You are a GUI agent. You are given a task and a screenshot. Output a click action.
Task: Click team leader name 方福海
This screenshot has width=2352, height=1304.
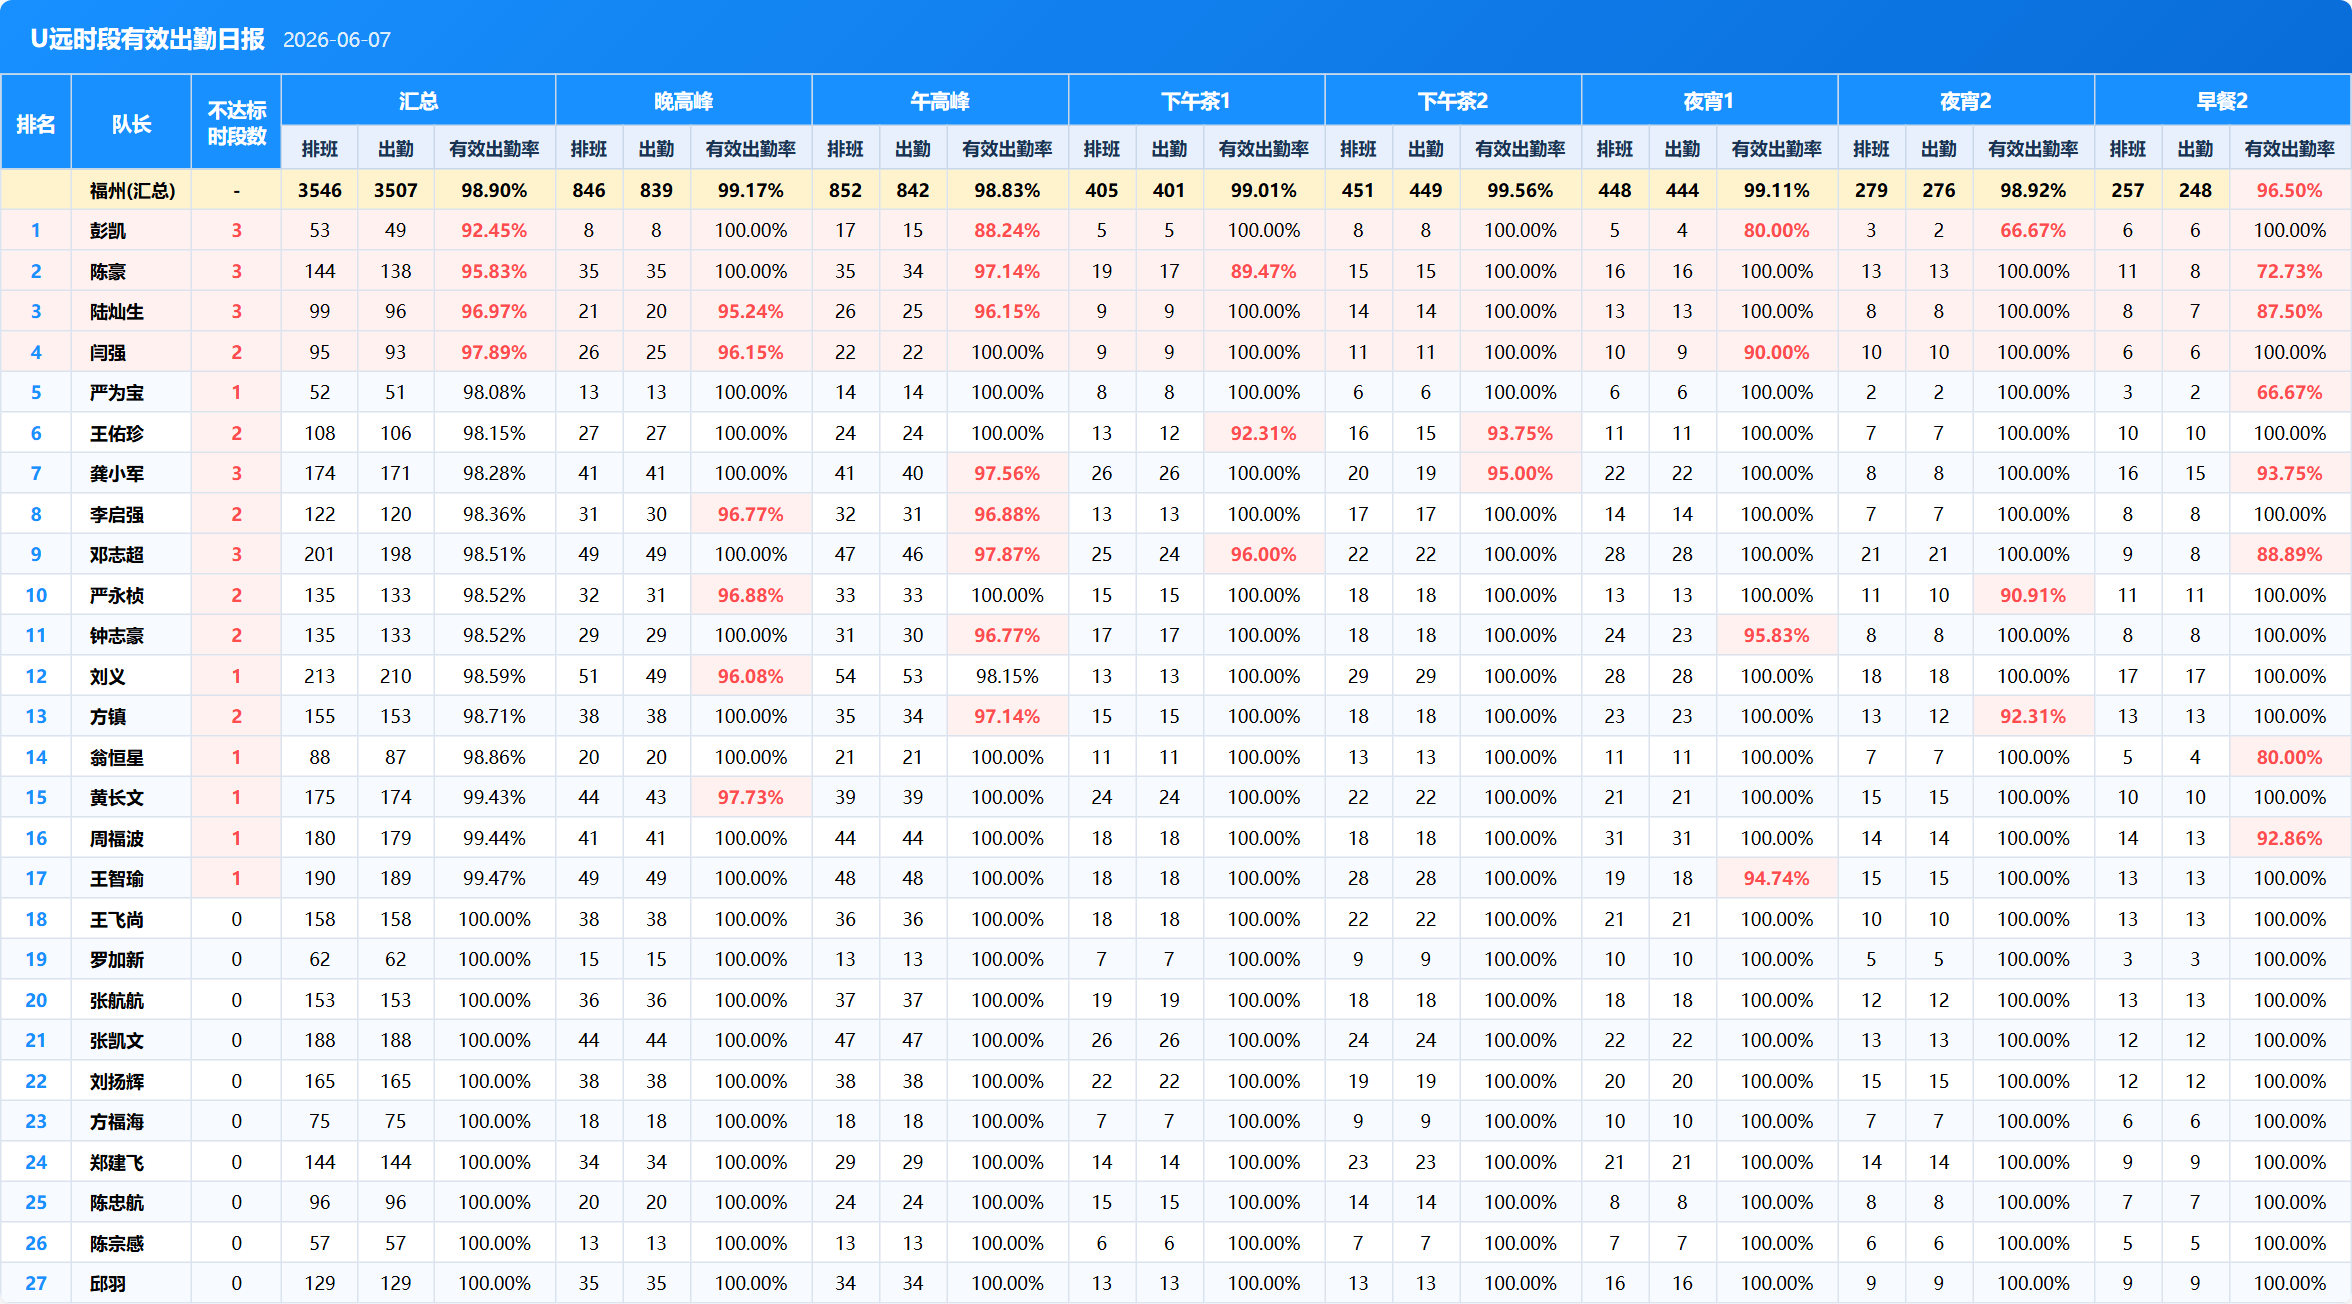[117, 1122]
